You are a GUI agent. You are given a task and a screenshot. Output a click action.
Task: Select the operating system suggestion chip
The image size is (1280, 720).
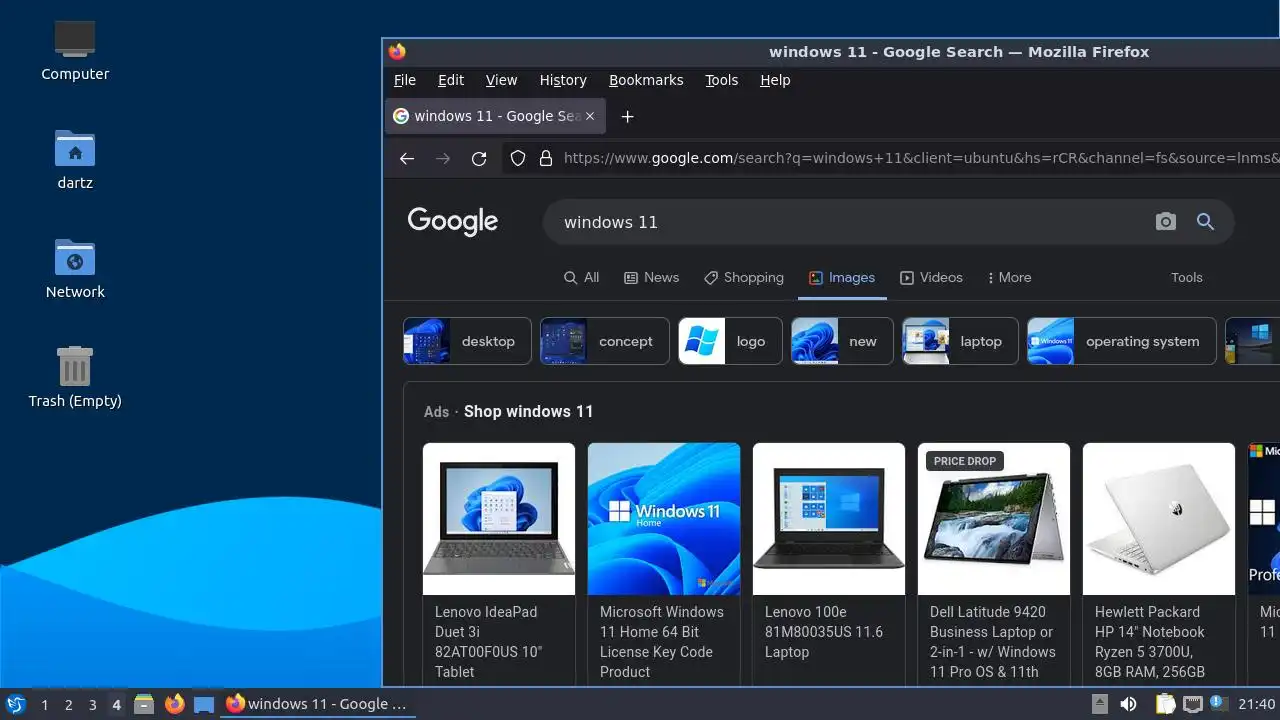pyautogui.click(x=1122, y=341)
